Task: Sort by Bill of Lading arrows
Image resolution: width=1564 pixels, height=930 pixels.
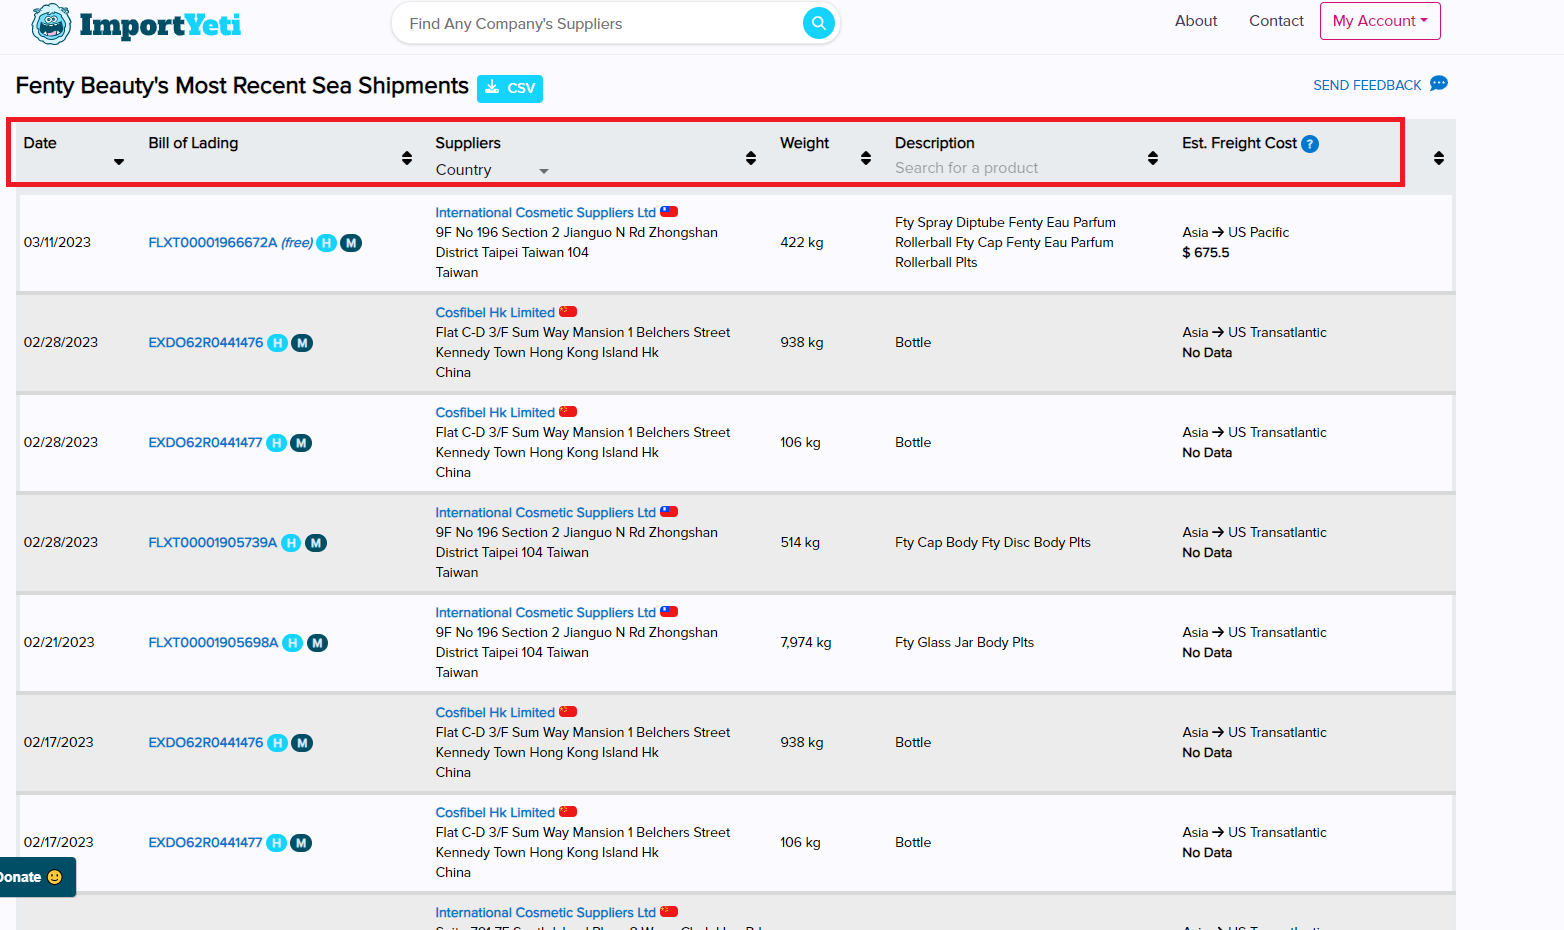Action: (x=407, y=158)
